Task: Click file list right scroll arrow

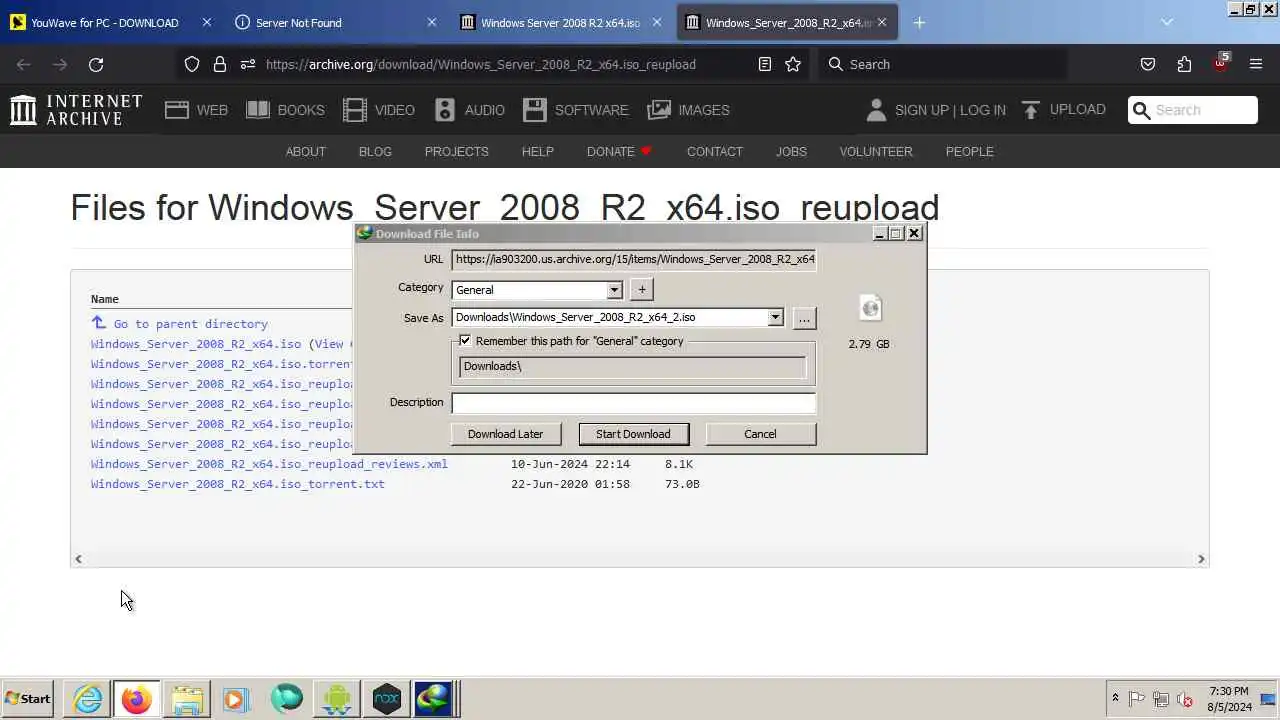Action: pos(1201,559)
